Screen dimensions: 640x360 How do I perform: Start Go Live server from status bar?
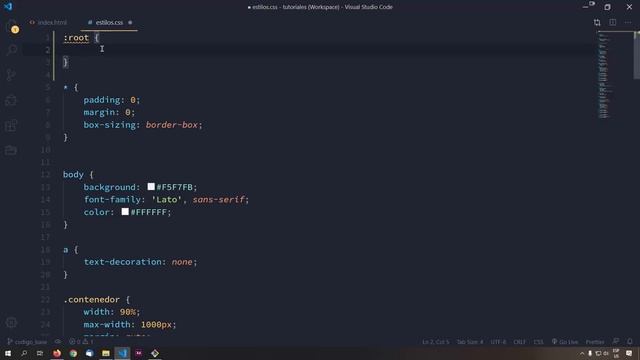point(565,342)
